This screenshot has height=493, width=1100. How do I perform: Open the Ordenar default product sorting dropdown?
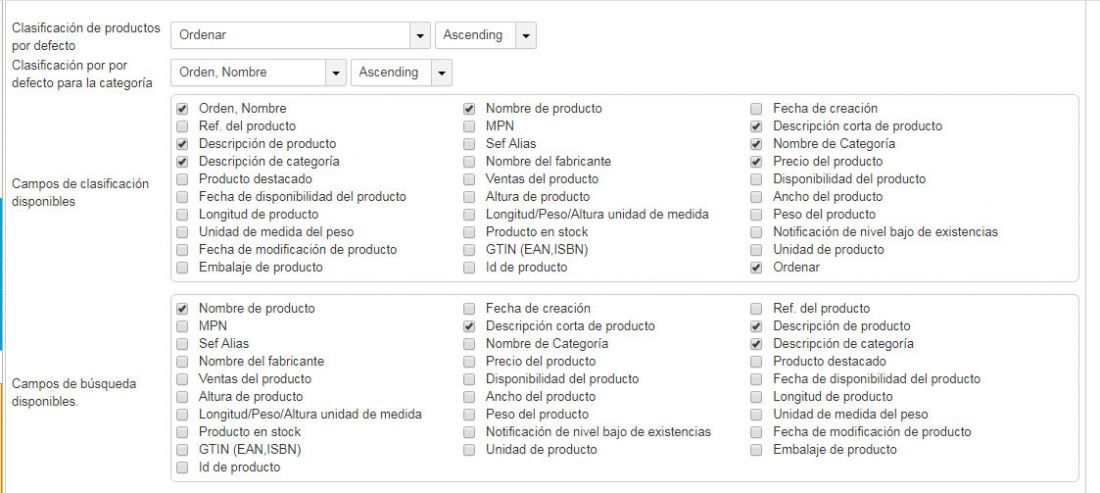pos(300,35)
